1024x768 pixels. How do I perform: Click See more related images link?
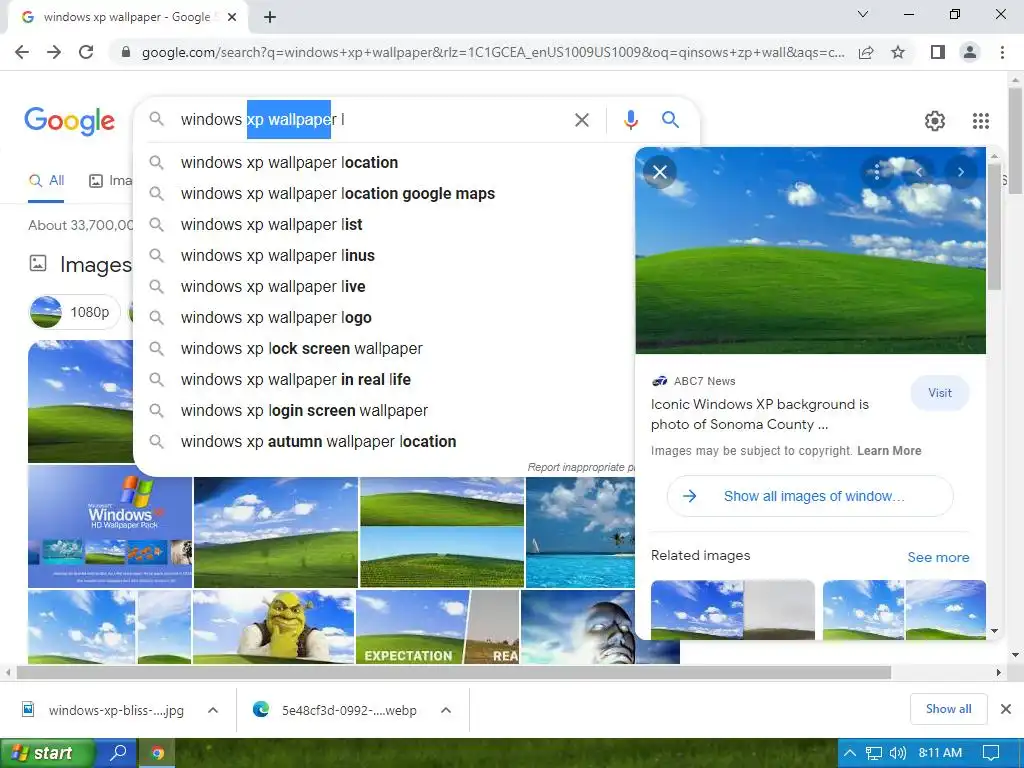pyautogui.click(x=938, y=557)
